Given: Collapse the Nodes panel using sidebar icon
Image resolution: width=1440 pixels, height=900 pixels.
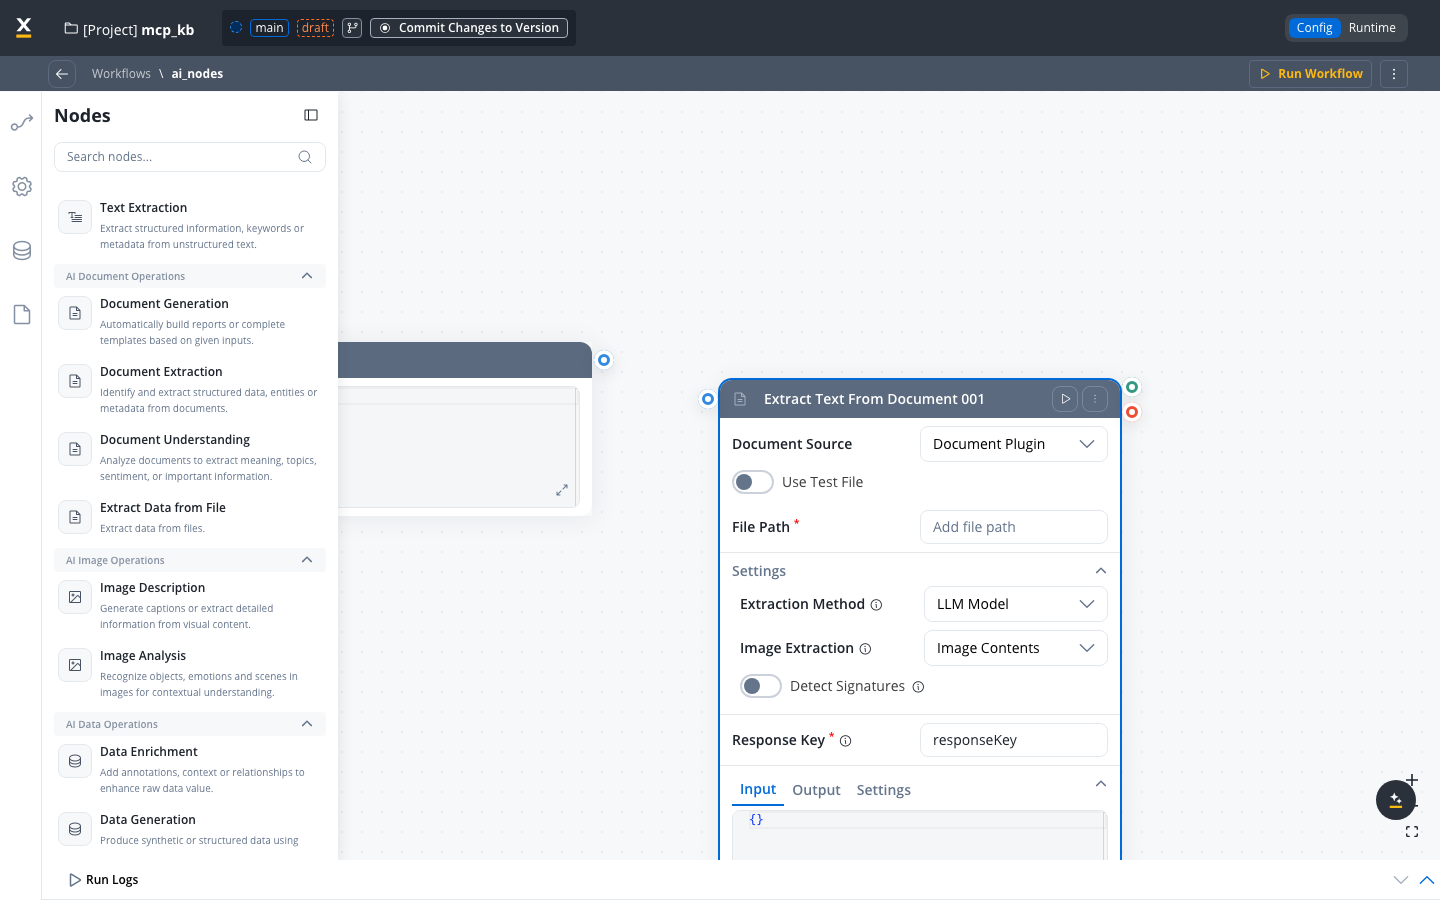Looking at the screenshot, I should pos(311,116).
